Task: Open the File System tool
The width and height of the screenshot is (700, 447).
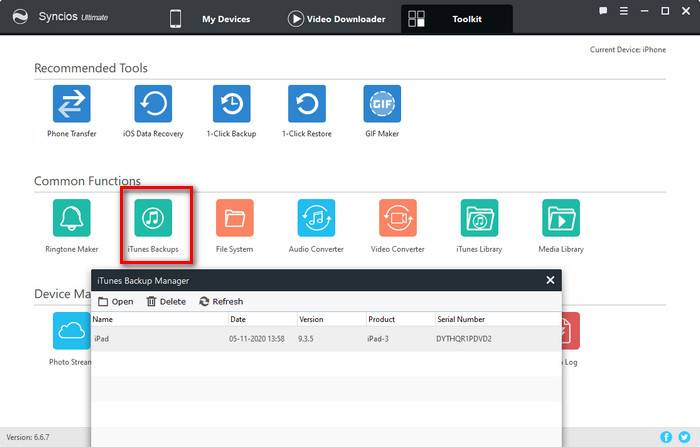Action: [235, 218]
